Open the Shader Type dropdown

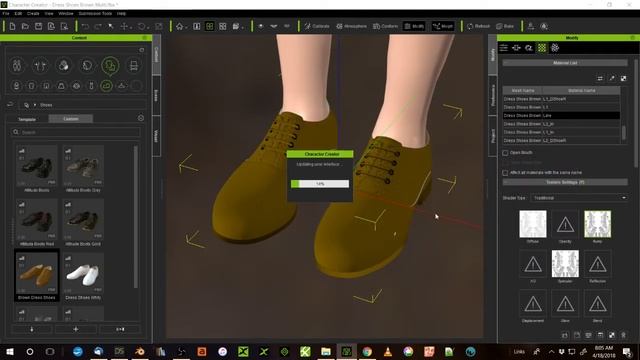579,198
